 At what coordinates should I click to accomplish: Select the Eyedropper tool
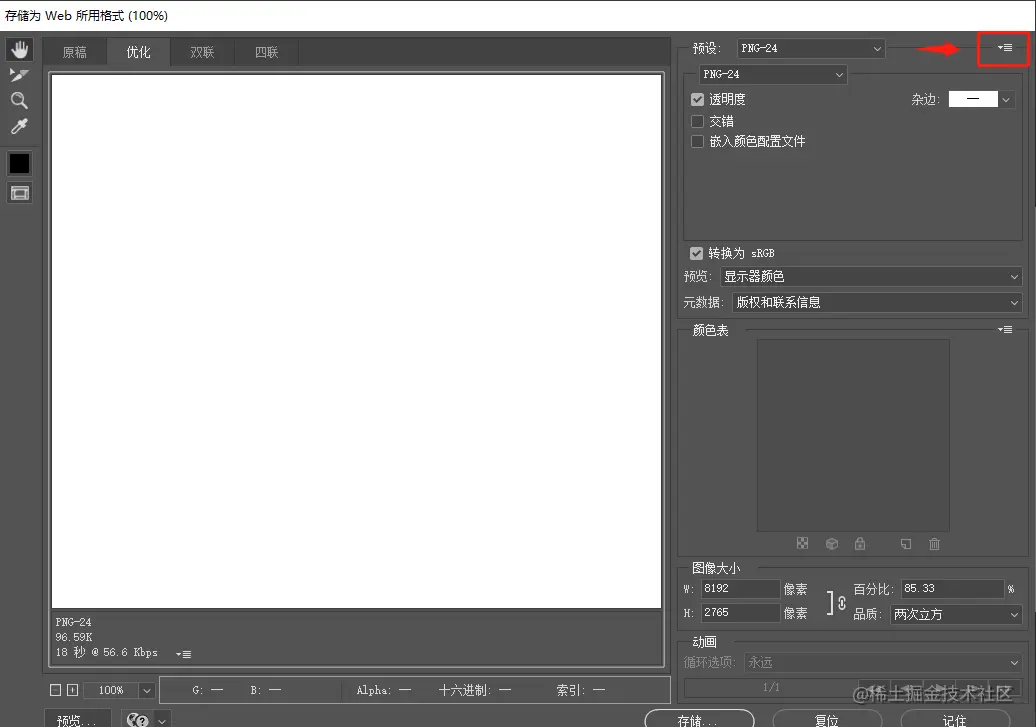(x=20, y=125)
